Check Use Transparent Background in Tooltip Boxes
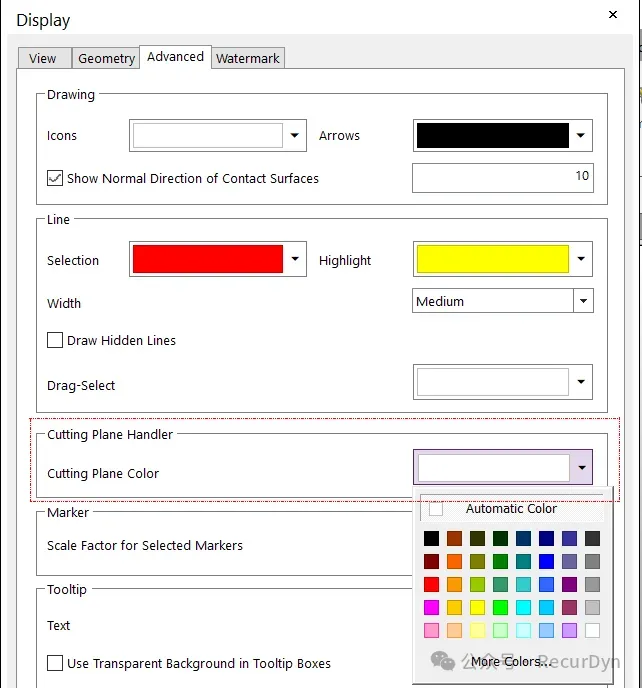This screenshot has width=642, height=688. coord(55,663)
